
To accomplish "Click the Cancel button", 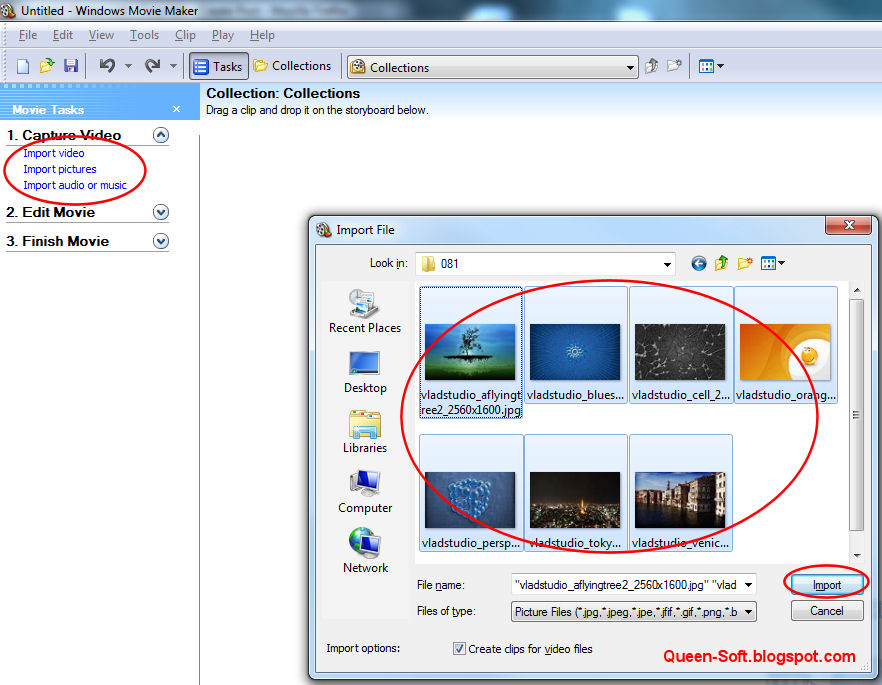I will click(x=827, y=611).
